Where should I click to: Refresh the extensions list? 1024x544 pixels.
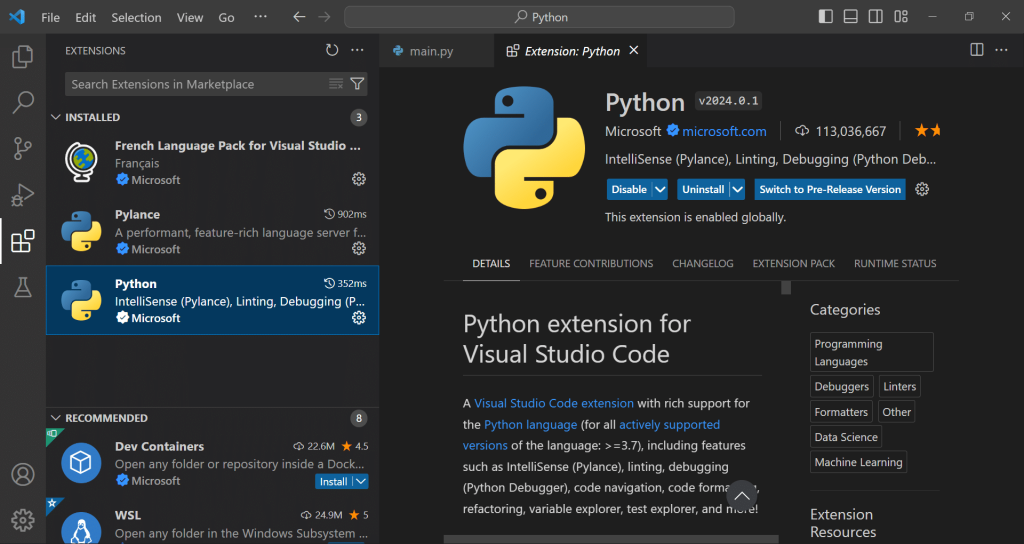coord(332,50)
